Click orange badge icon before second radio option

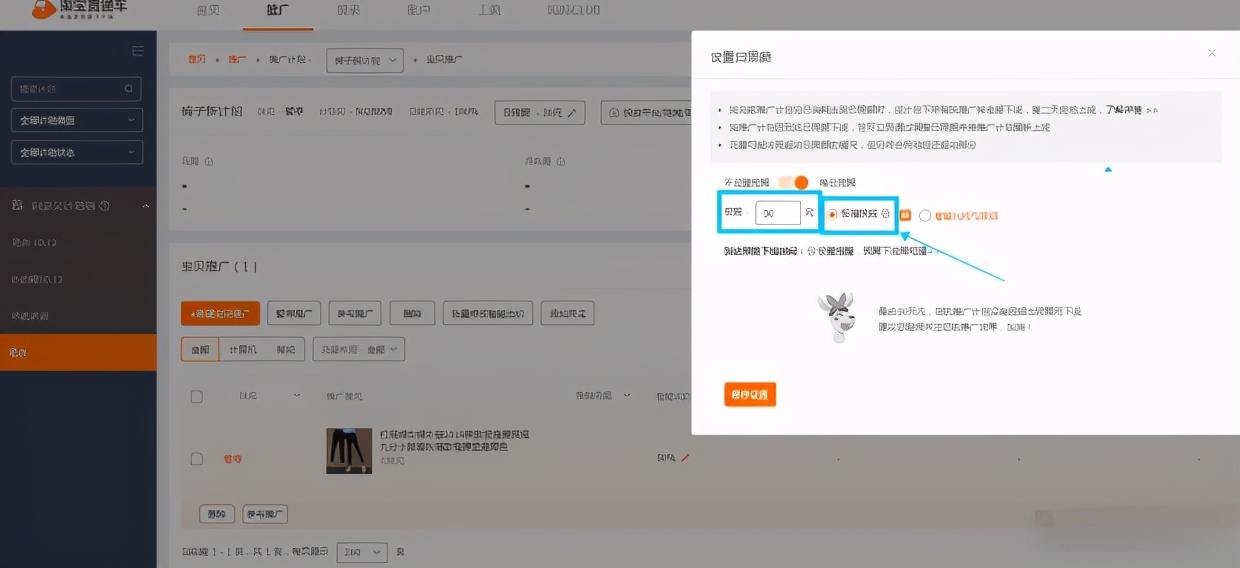pos(905,215)
